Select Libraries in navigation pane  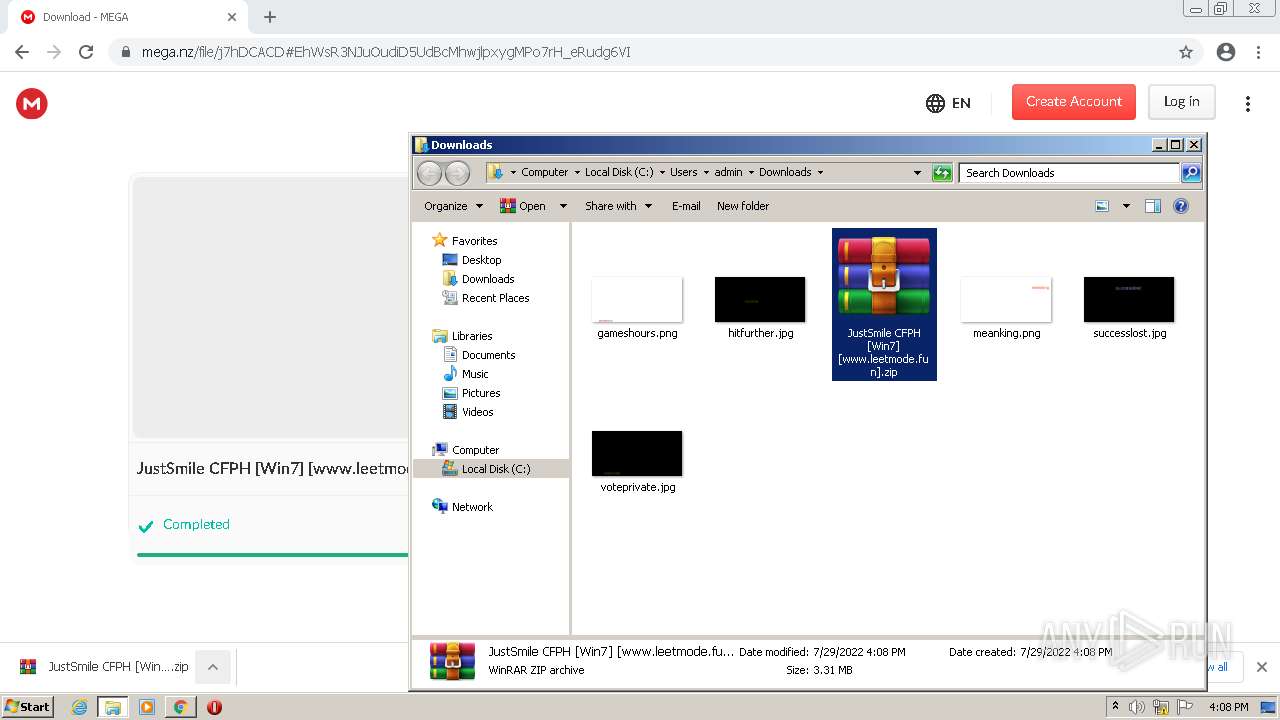[462, 336]
